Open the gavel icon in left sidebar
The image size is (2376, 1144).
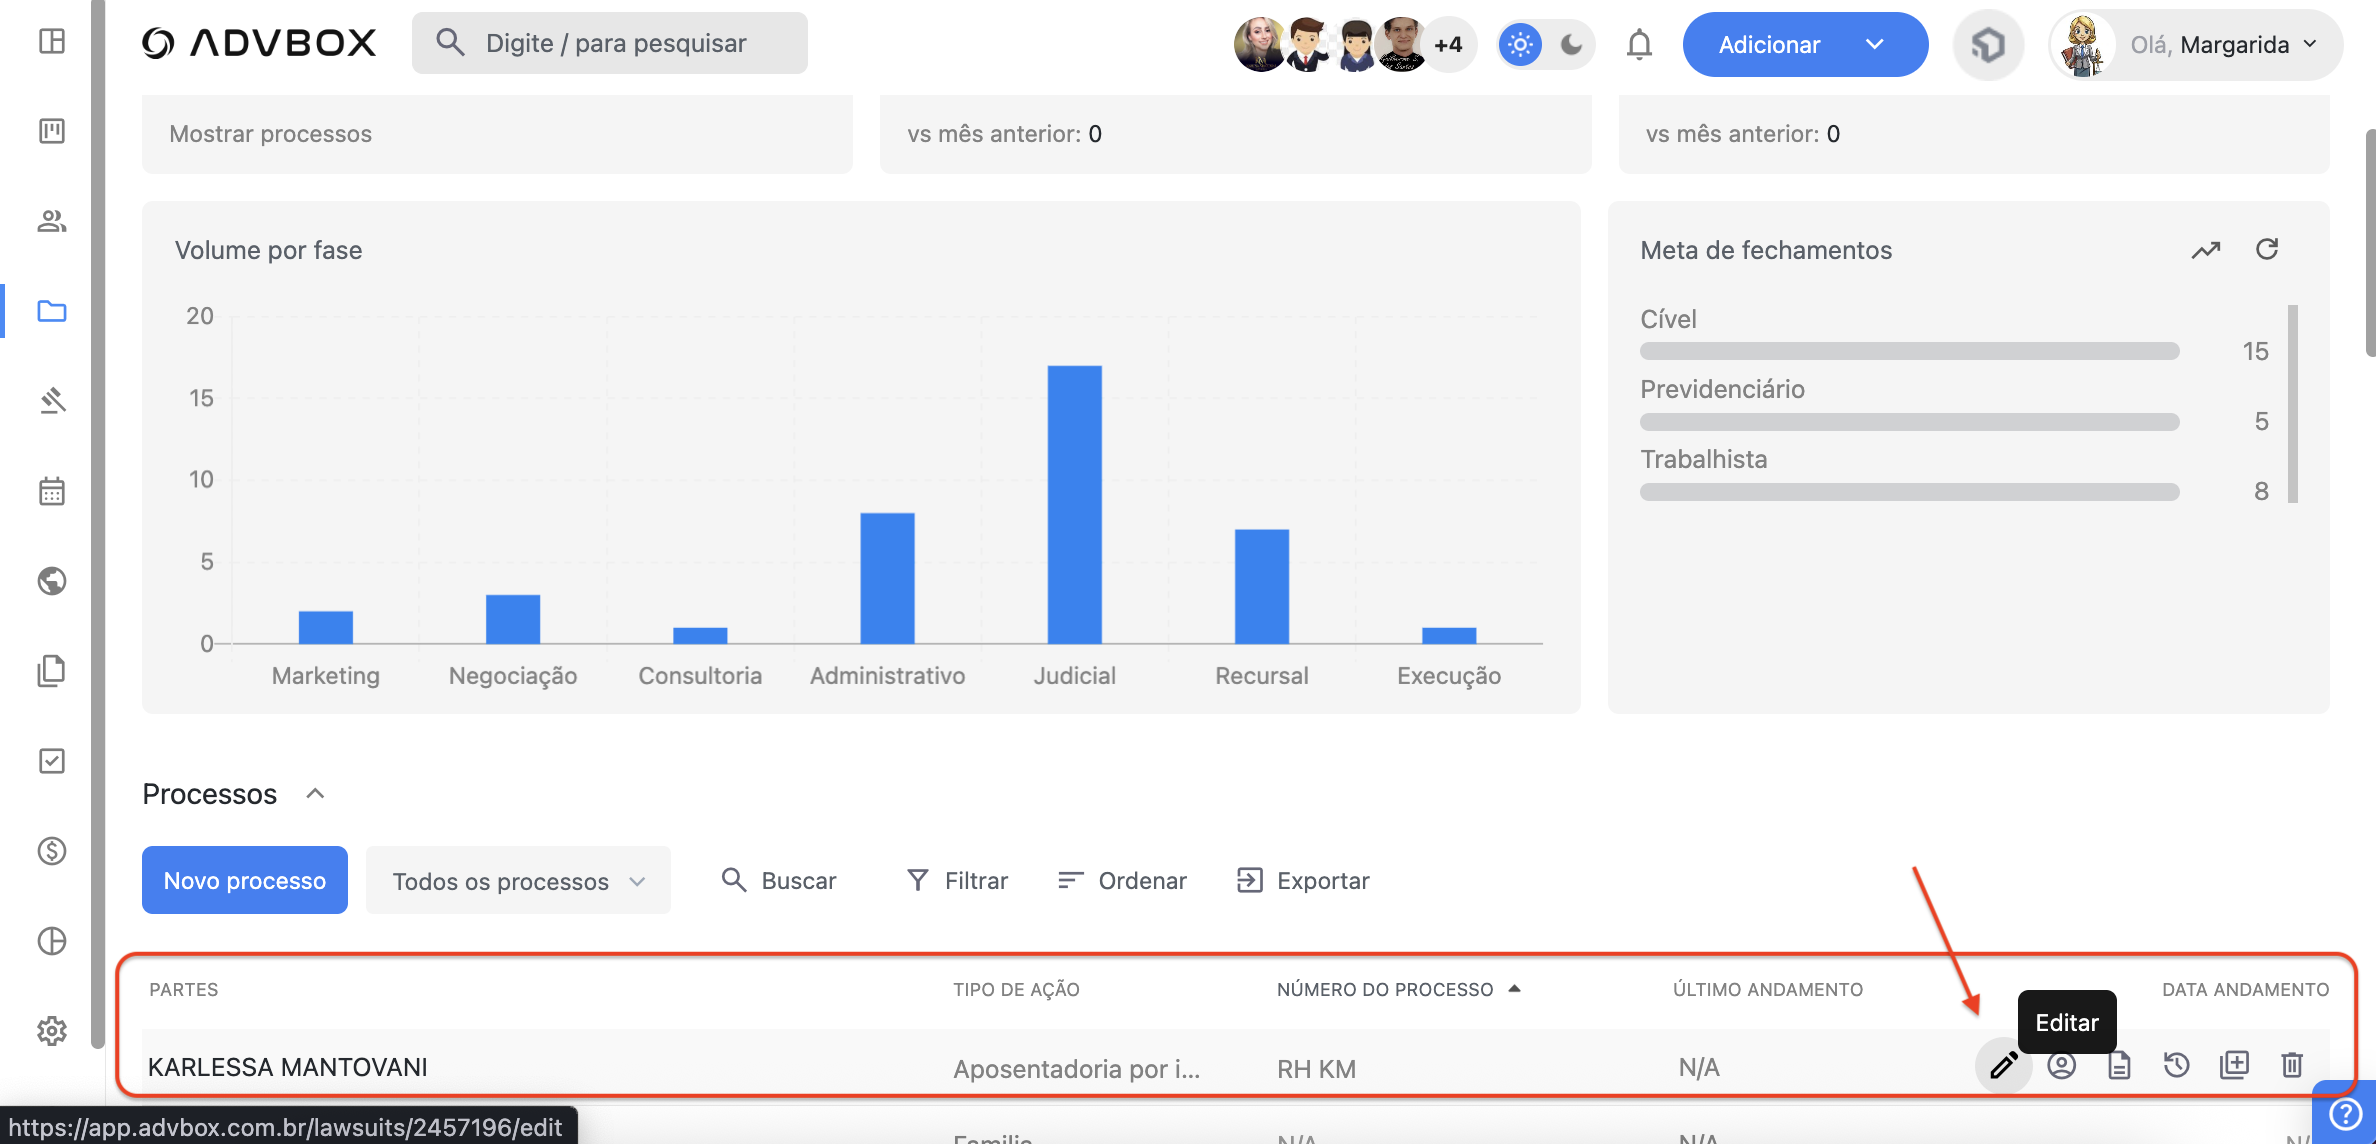click(52, 401)
